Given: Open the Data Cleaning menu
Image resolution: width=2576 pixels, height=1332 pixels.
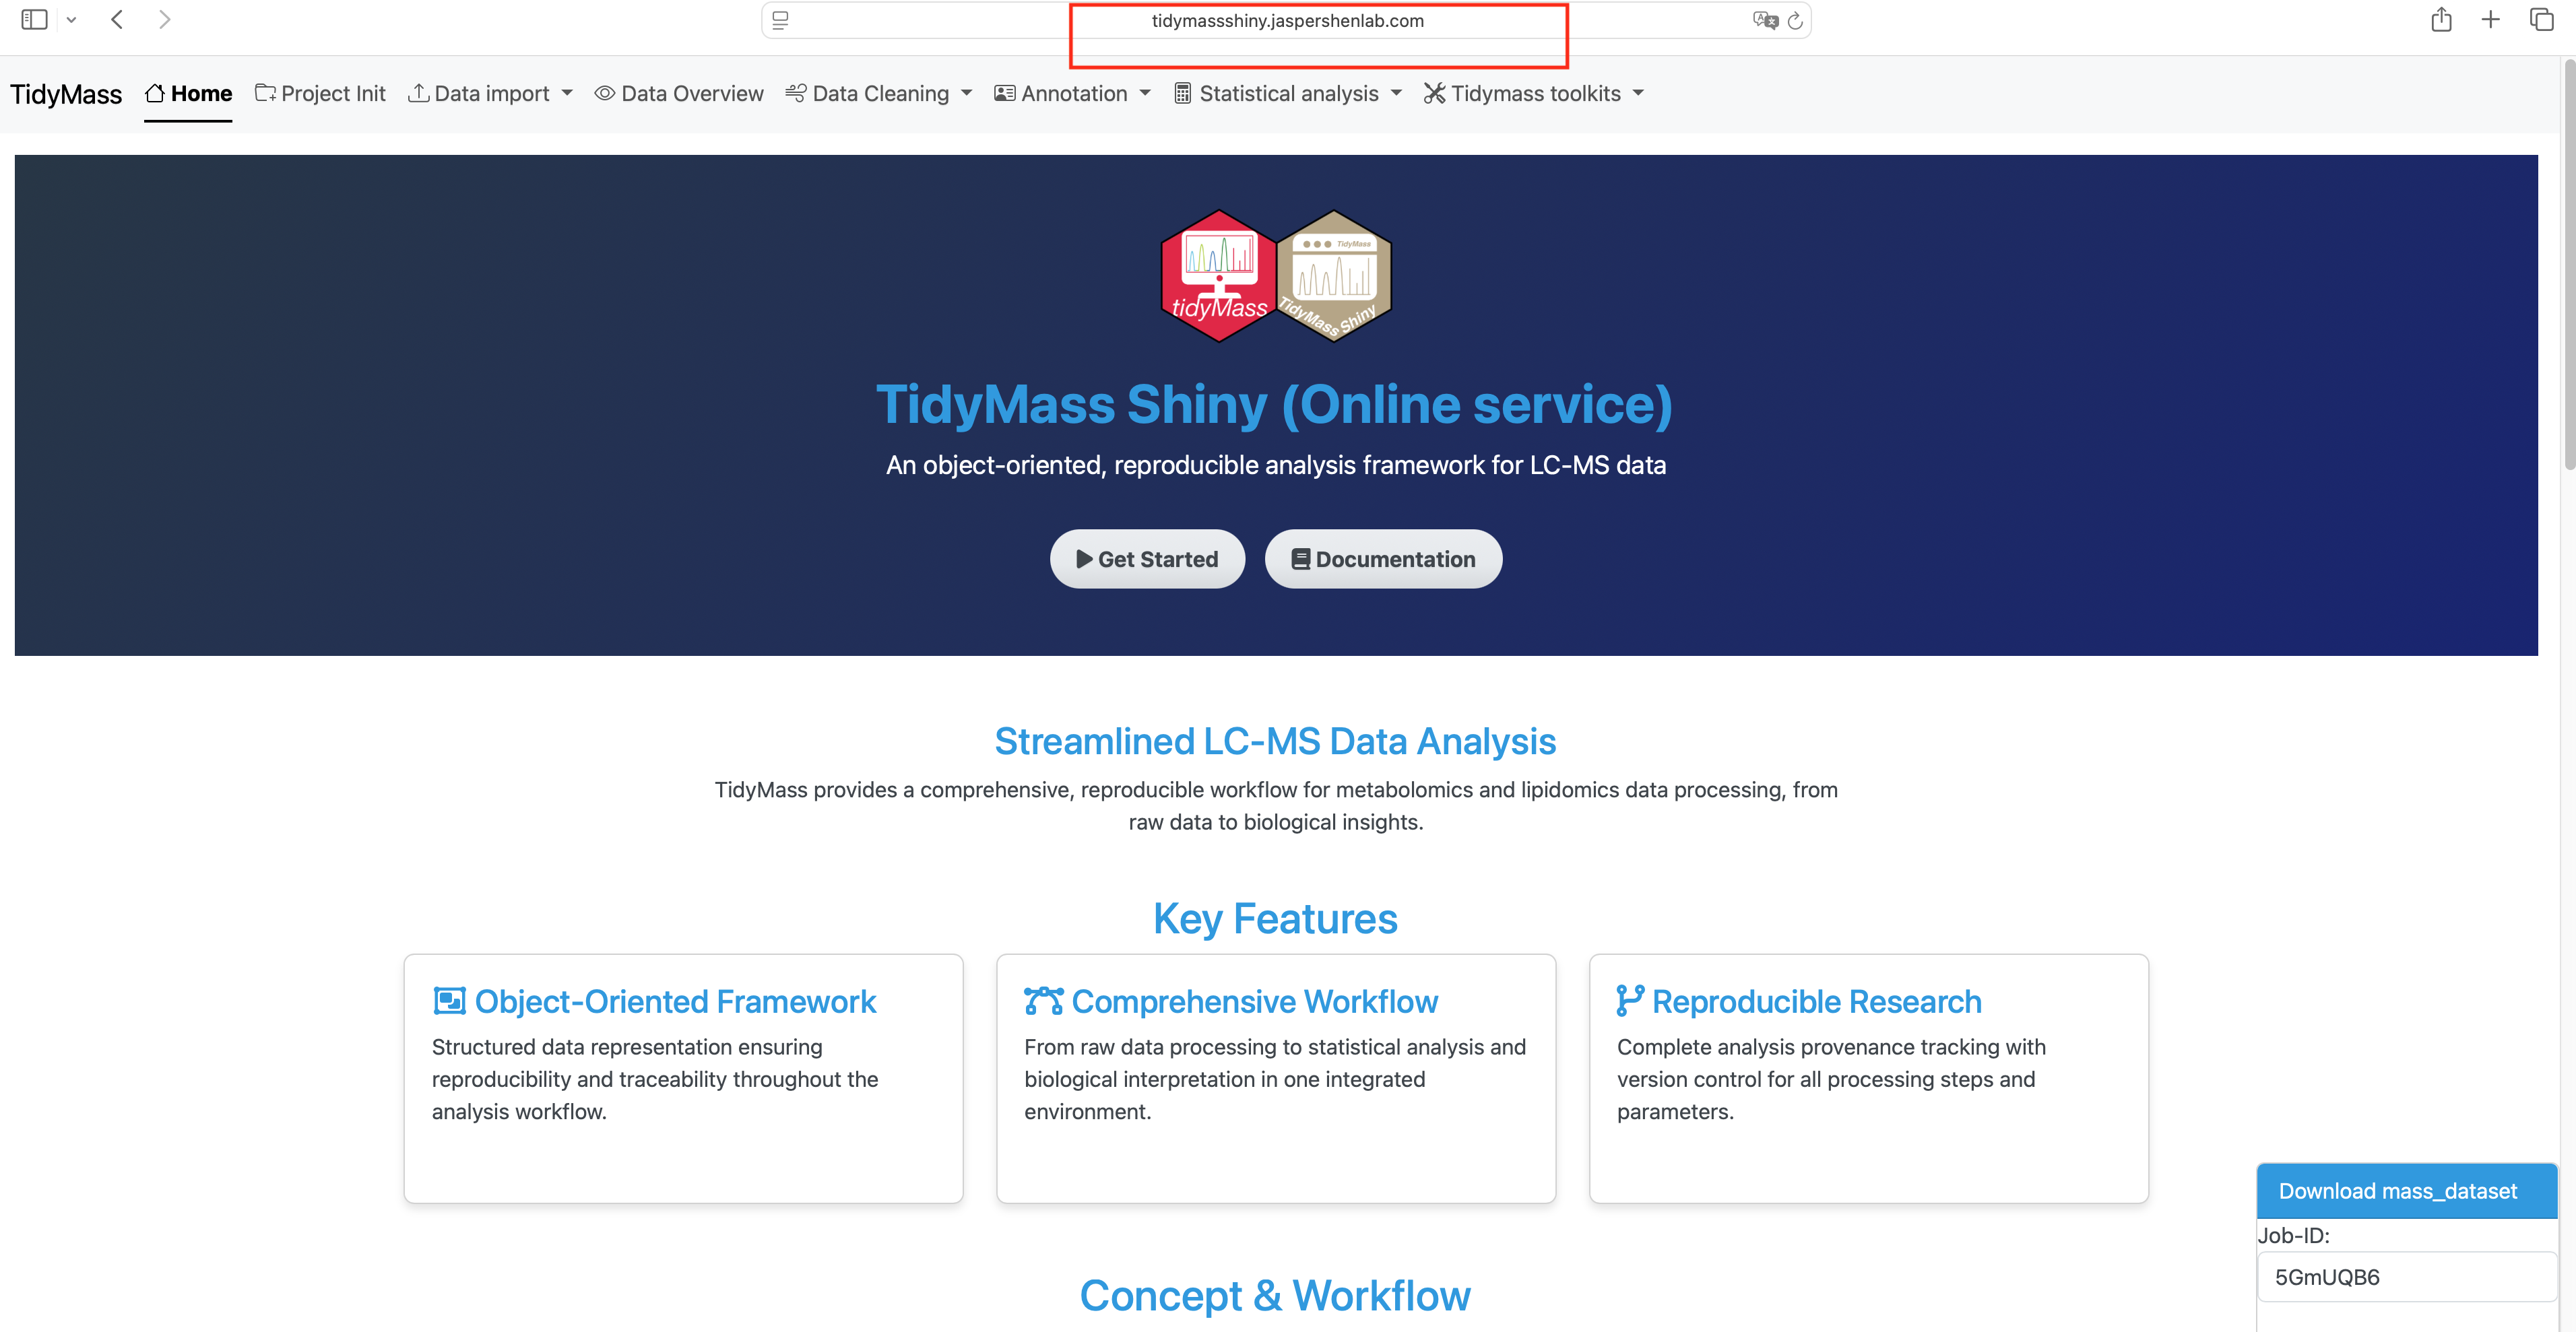Looking at the screenshot, I should tap(879, 94).
